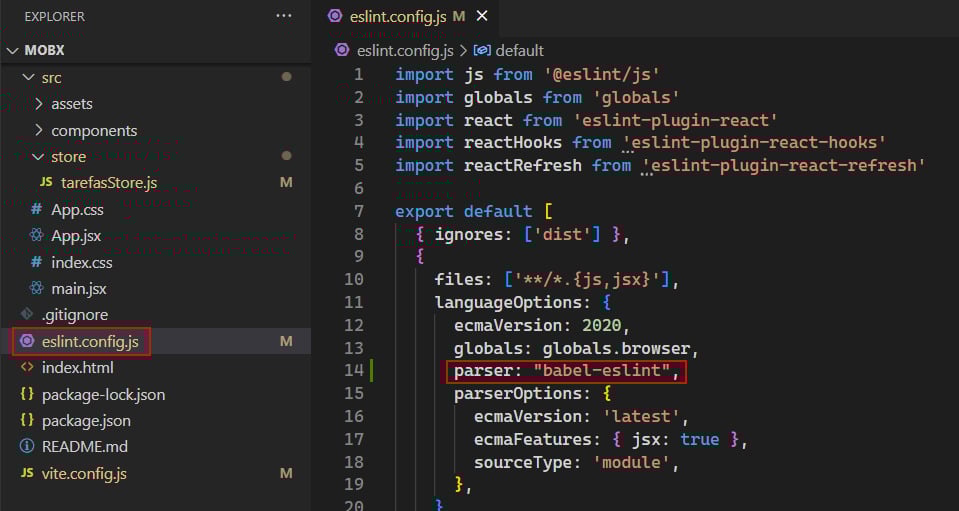The height and width of the screenshot is (511, 959).
Task: Click the 'eslint-plugin-react-refresh' import string
Action: click(x=785, y=166)
